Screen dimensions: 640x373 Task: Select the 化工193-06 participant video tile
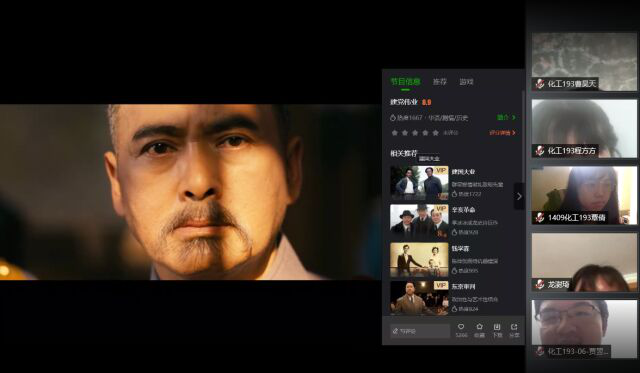[x=584, y=329]
